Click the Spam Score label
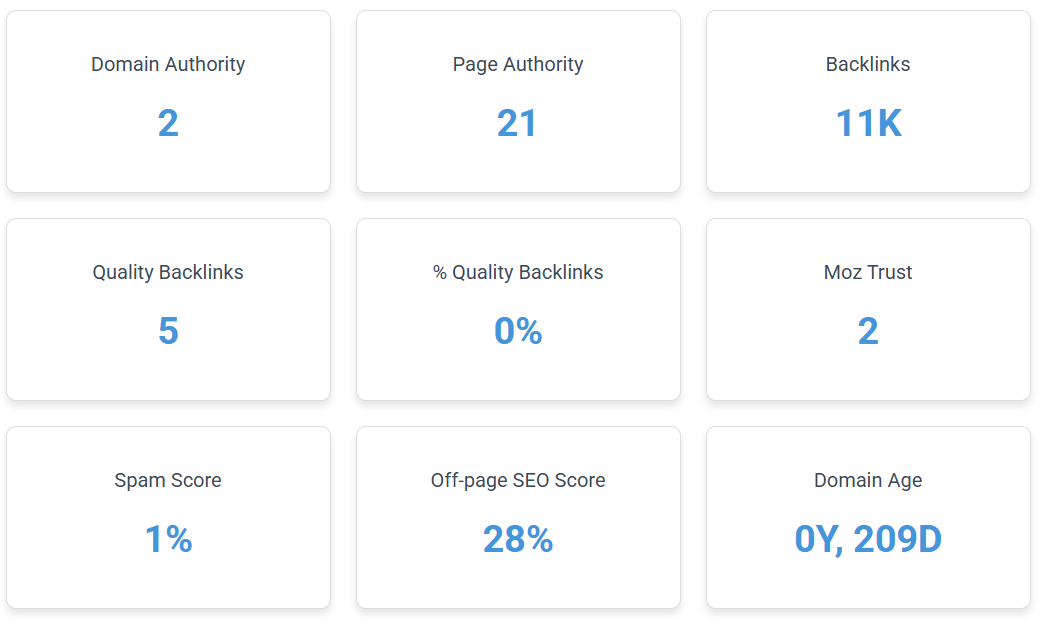 click(x=168, y=480)
